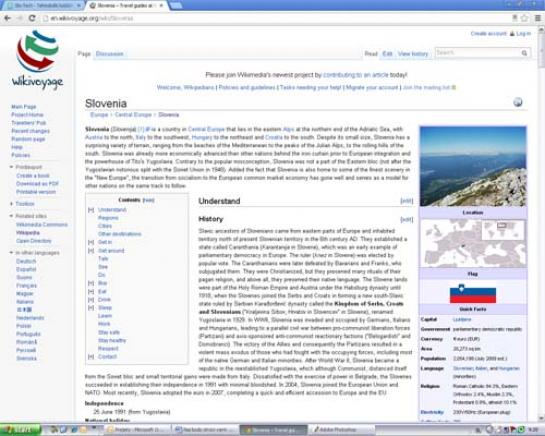Viewport: 545px width, 436px height.
Task: Click Download as PDF
Action: point(37,184)
